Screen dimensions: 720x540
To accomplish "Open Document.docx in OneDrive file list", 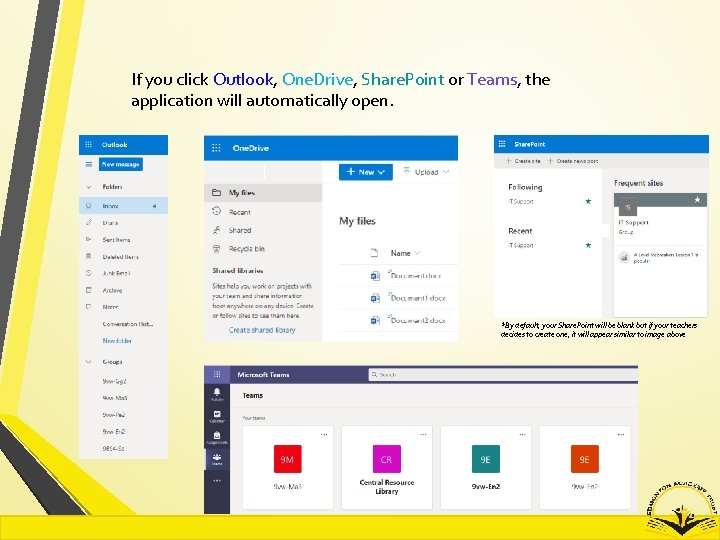I will [416, 276].
